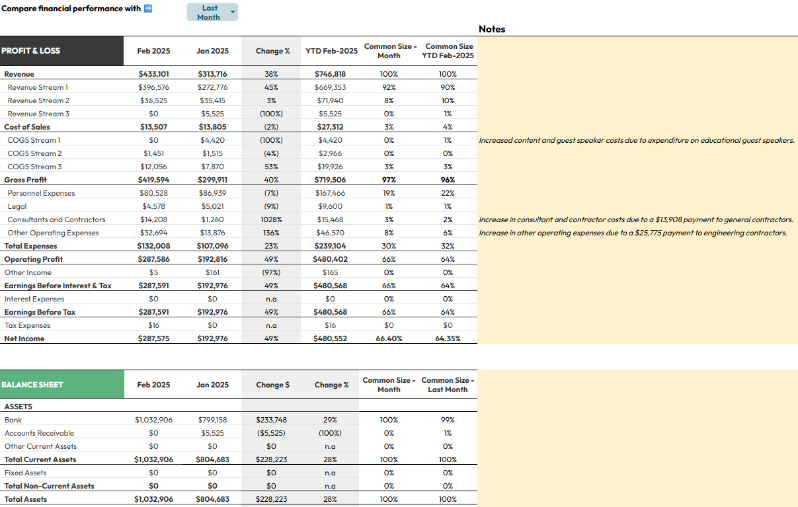This screenshot has height=507, width=798.
Task: Select Earnings Before Interest & Tax label
Action: click(58, 286)
